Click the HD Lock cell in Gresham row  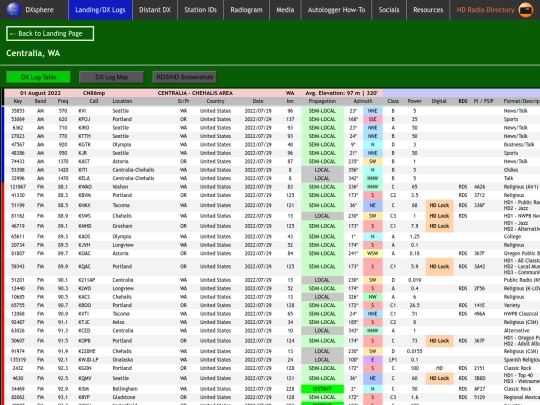439,226
